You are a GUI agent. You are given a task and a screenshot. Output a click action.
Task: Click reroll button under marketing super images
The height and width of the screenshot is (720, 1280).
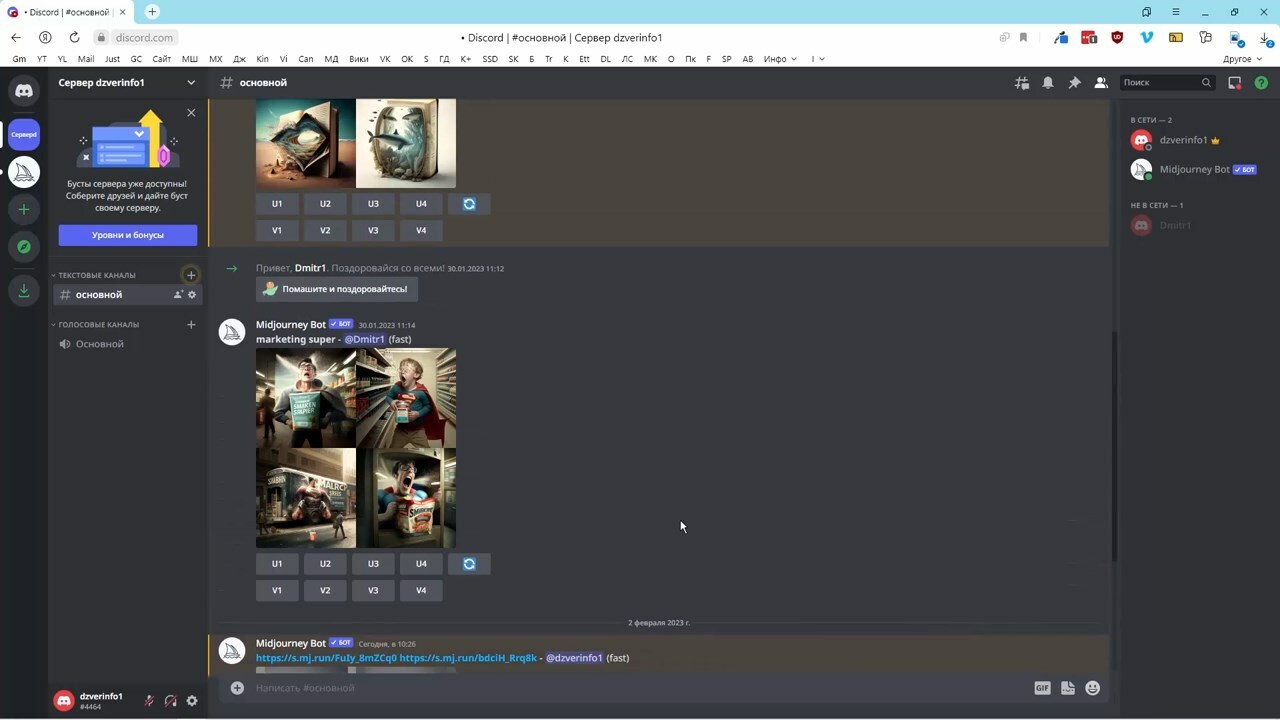(x=469, y=564)
